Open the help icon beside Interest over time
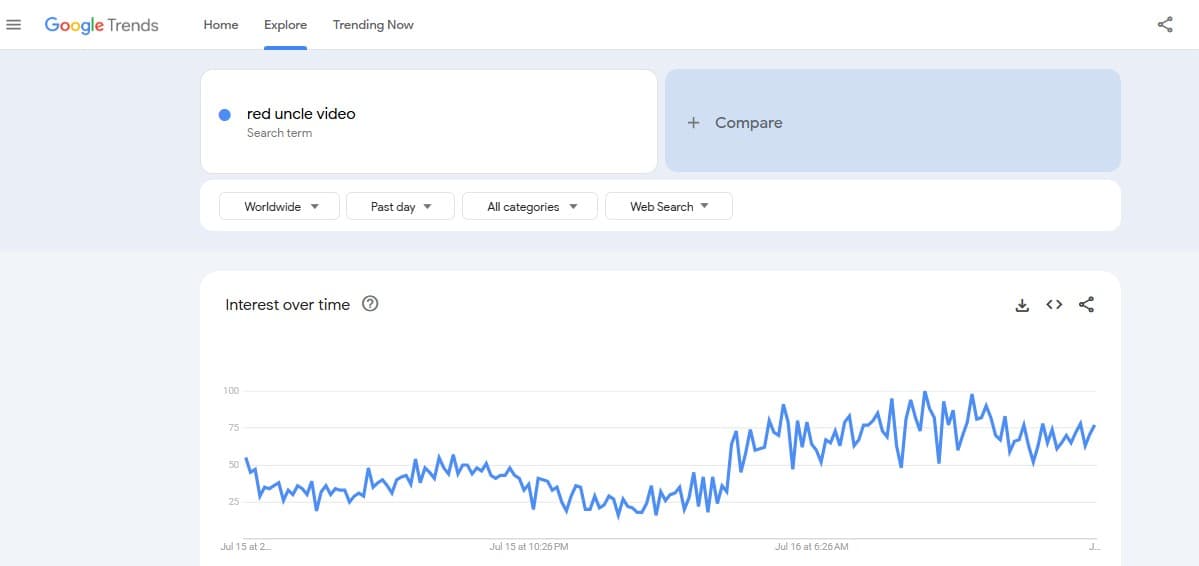The height and width of the screenshot is (566, 1199). [x=370, y=304]
